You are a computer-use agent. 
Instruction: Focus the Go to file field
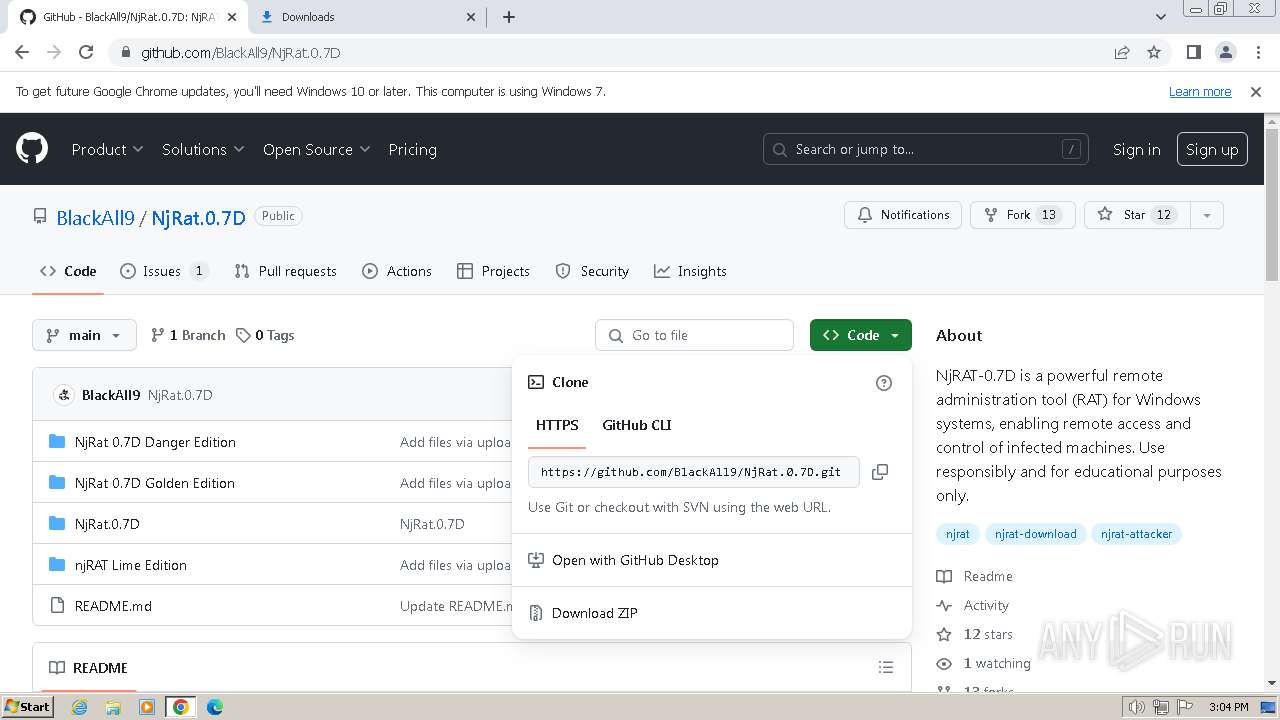pos(694,335)
